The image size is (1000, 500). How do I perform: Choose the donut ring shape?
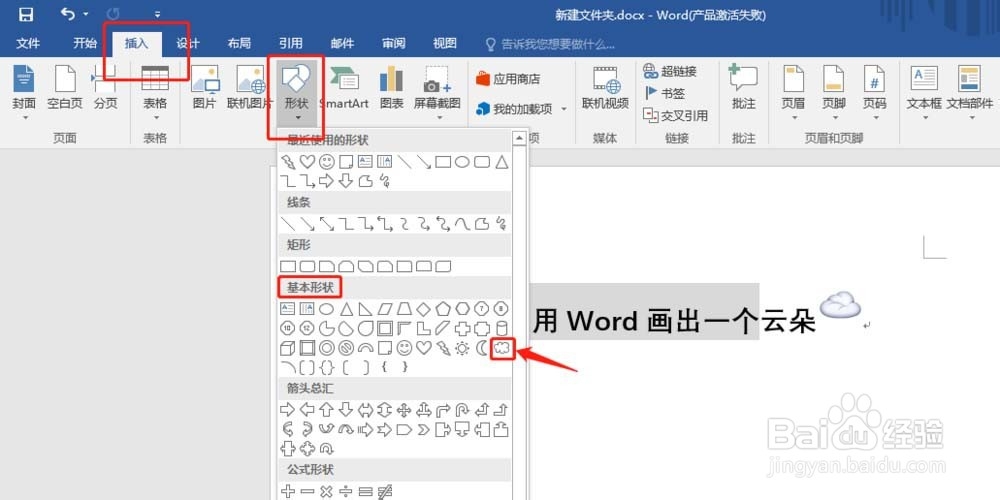coord(327,348)
